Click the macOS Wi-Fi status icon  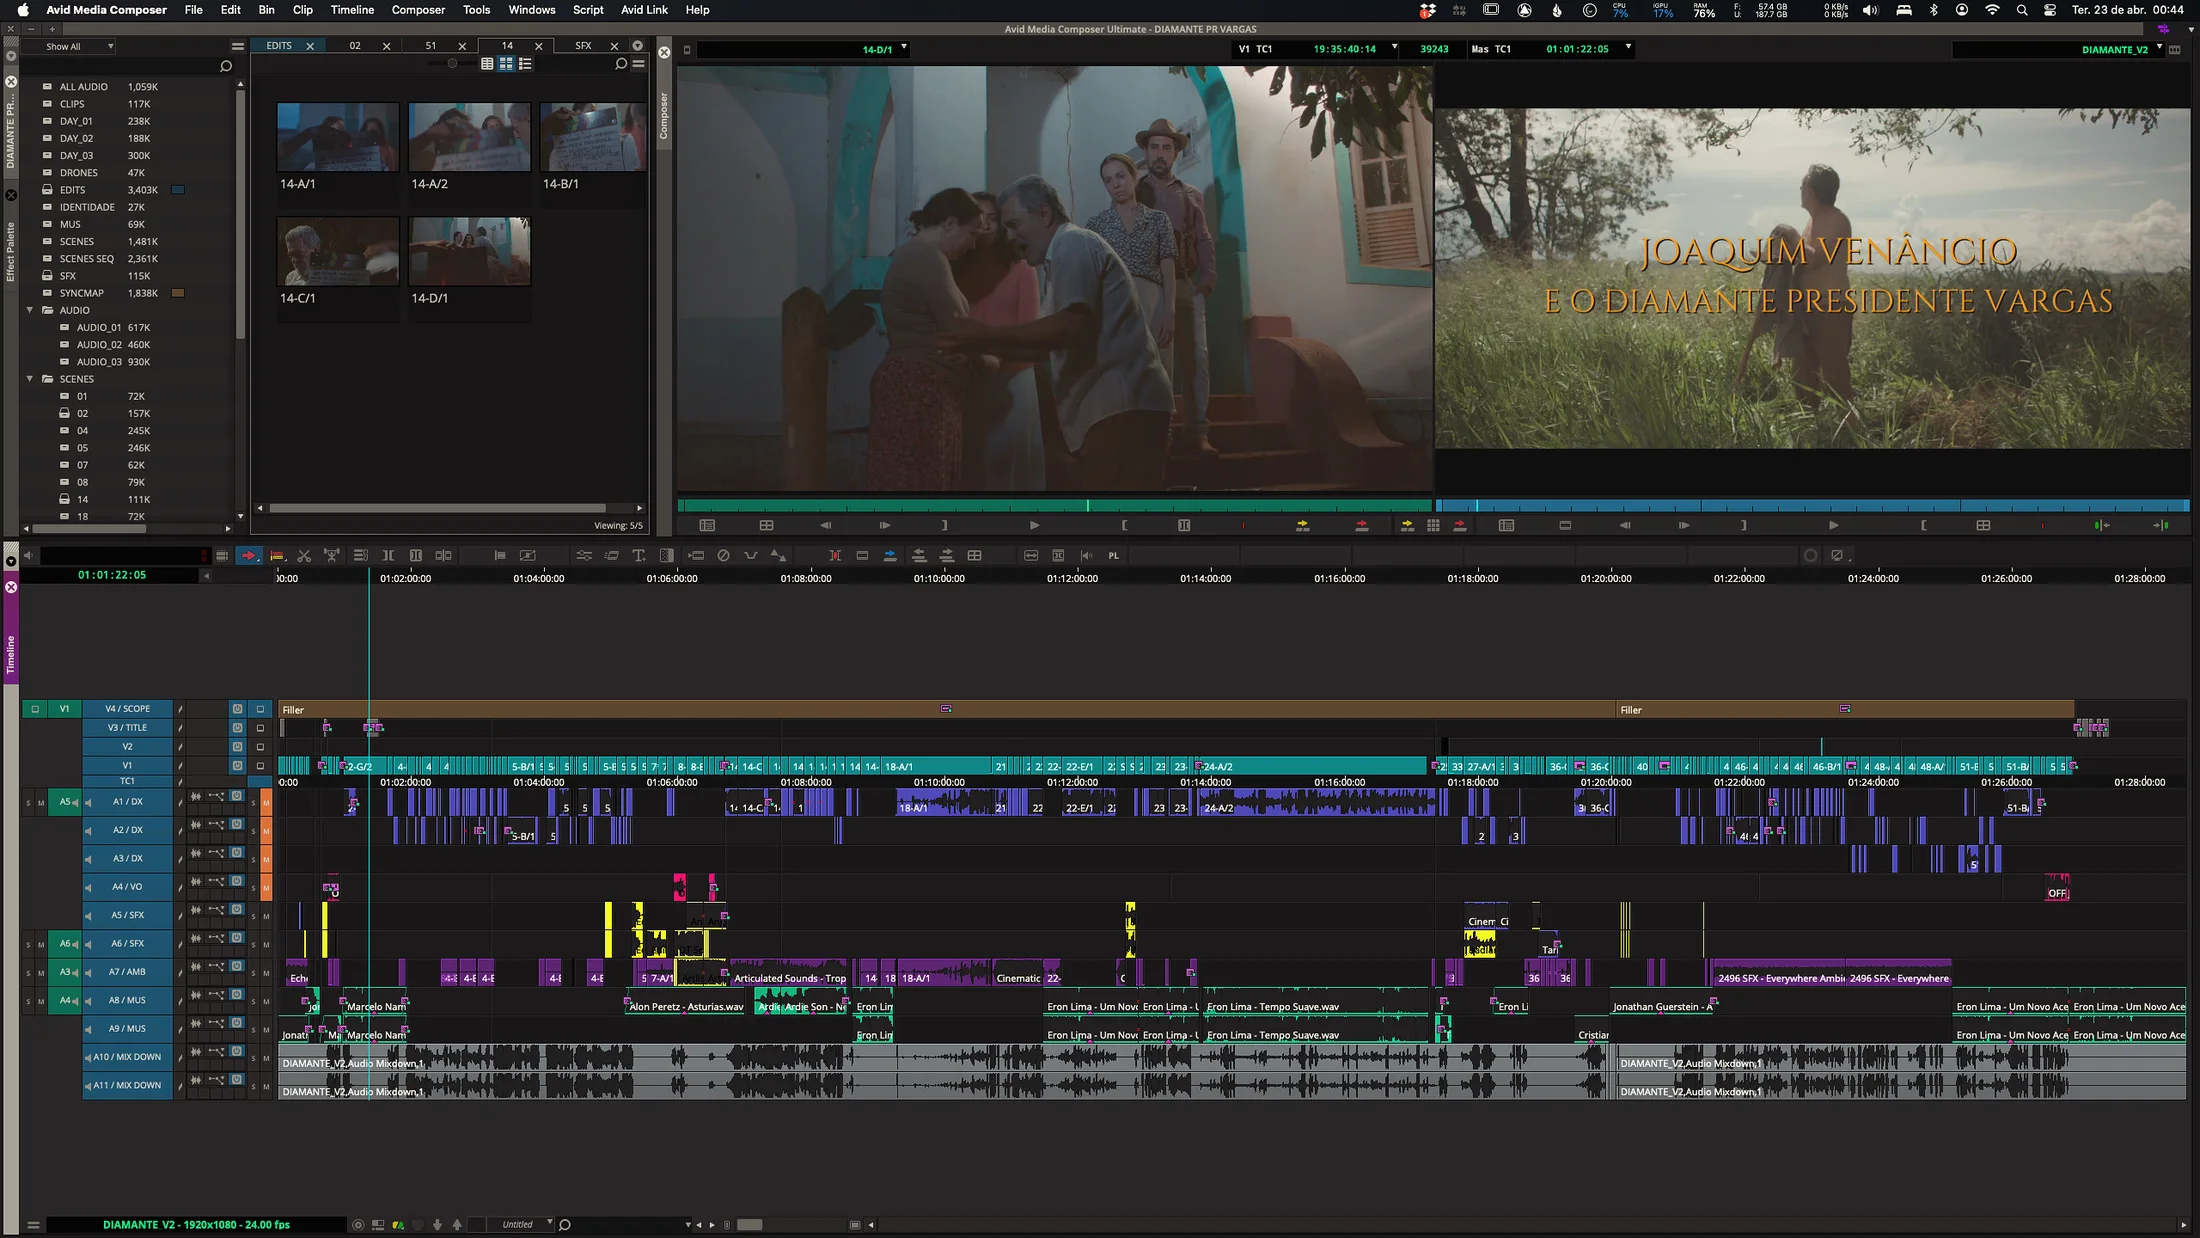[1992, 10]
